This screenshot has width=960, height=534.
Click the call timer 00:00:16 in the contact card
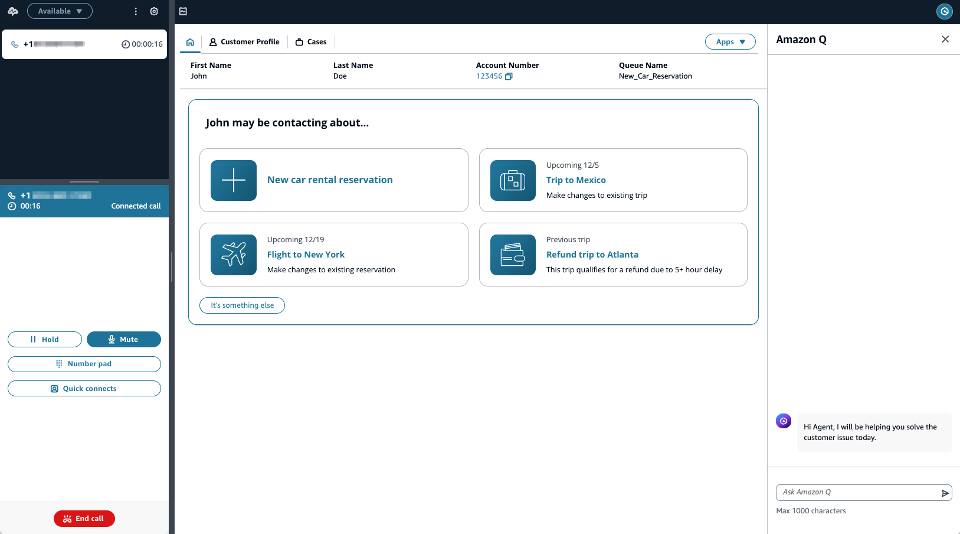click(x=142, y=44)
